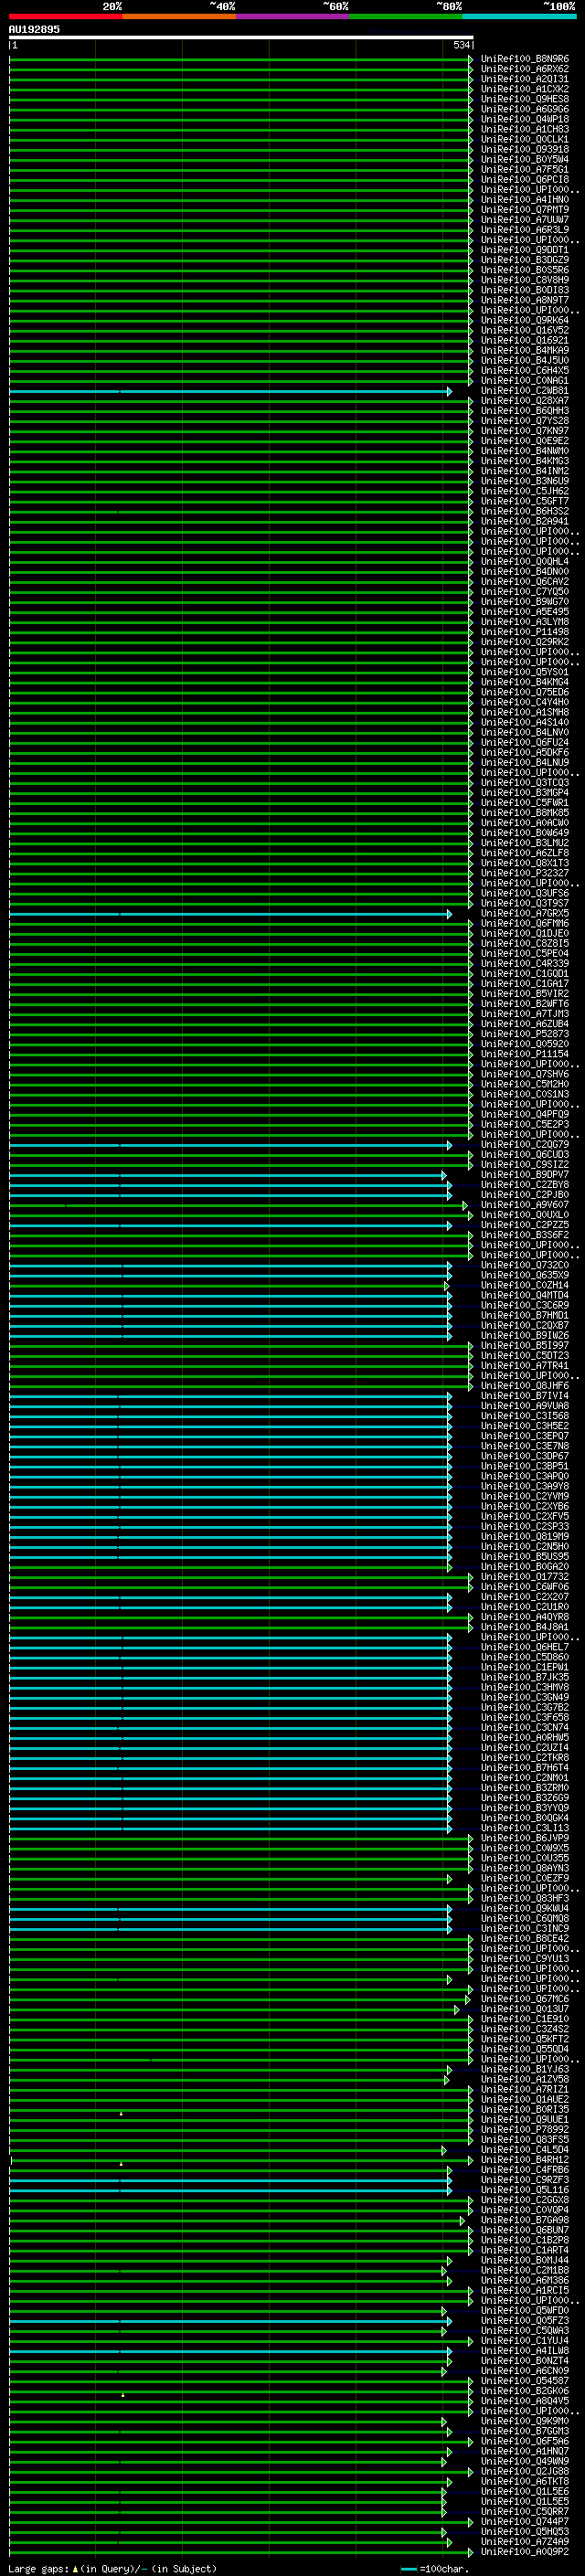Open hit UniRef100_Q635X9
The width and height of the screenshot is (585, 2576).
tap(525, 1276)
